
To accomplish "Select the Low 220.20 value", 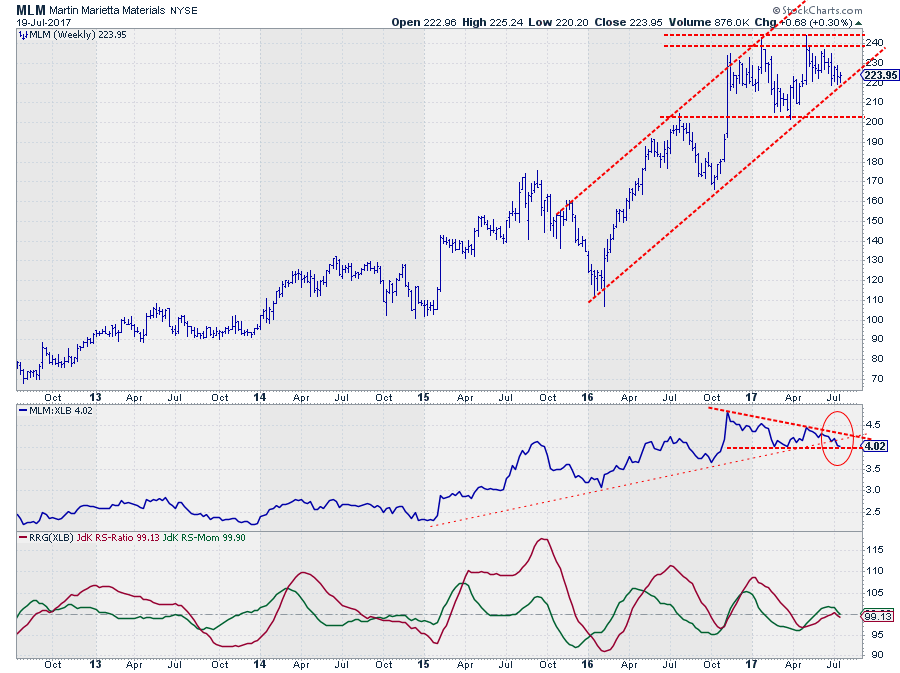I will tap(558, 22).
